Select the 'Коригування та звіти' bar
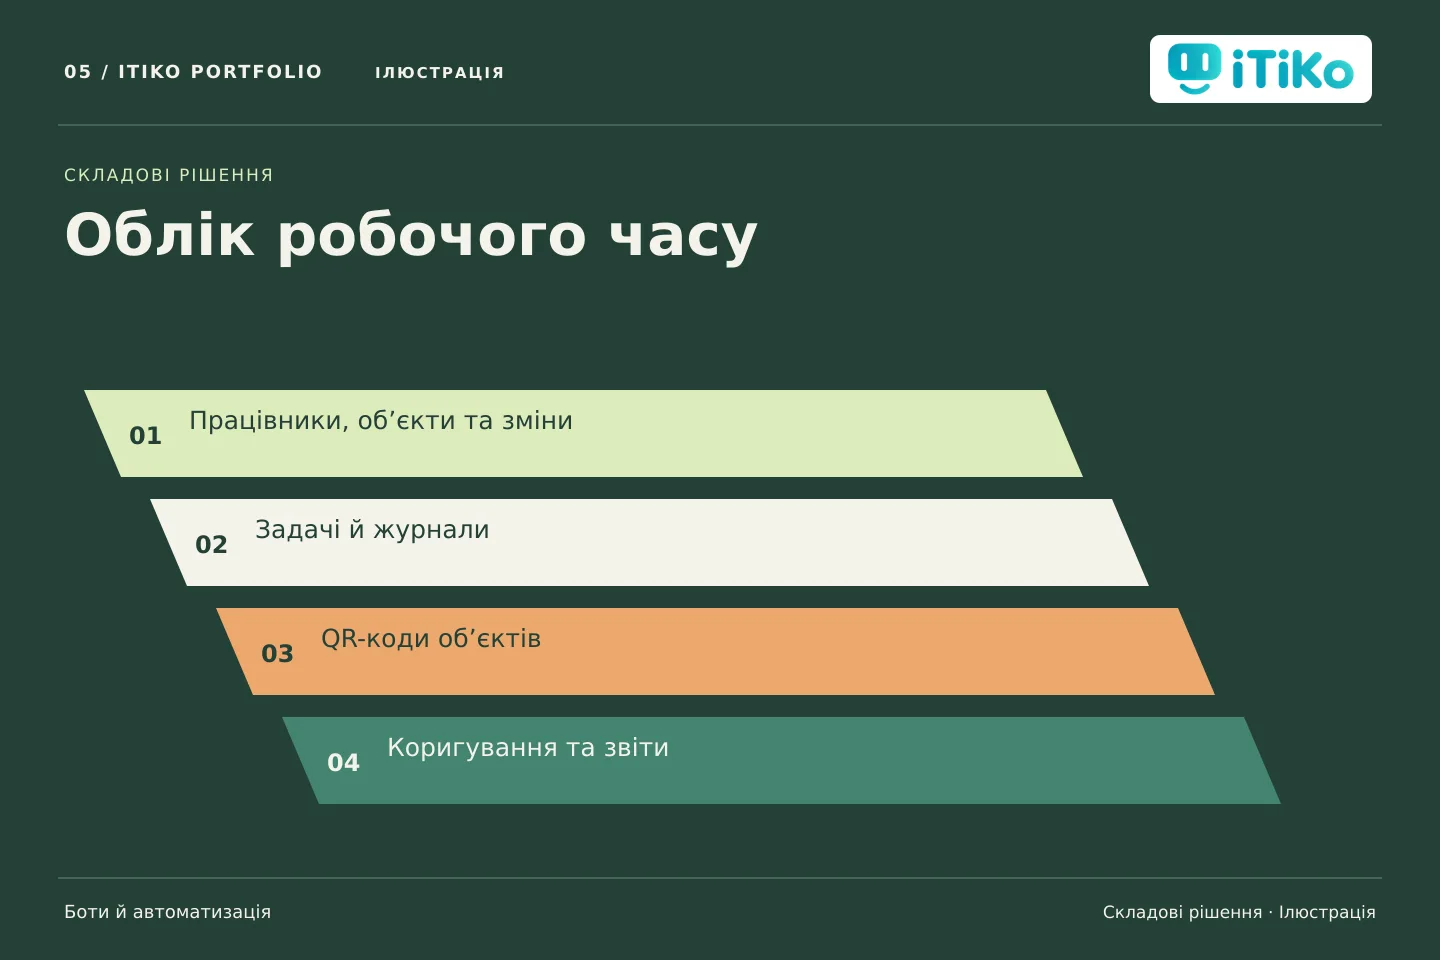The image size is (1440, 960). pyautogui.click(x=781, y=760)
